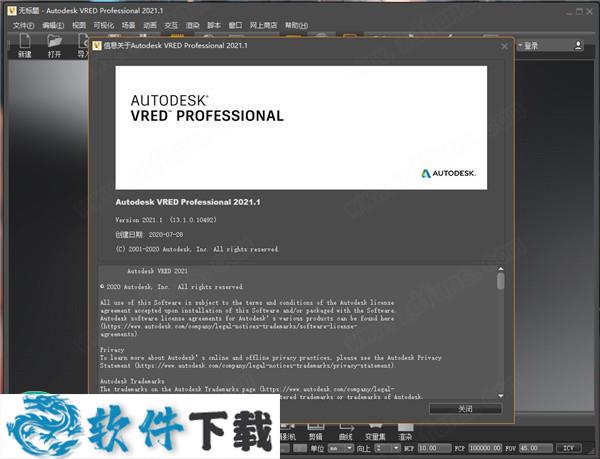Open the 动画 menu
The width and height of the screenshot is (600, 459).
point(150,26)
